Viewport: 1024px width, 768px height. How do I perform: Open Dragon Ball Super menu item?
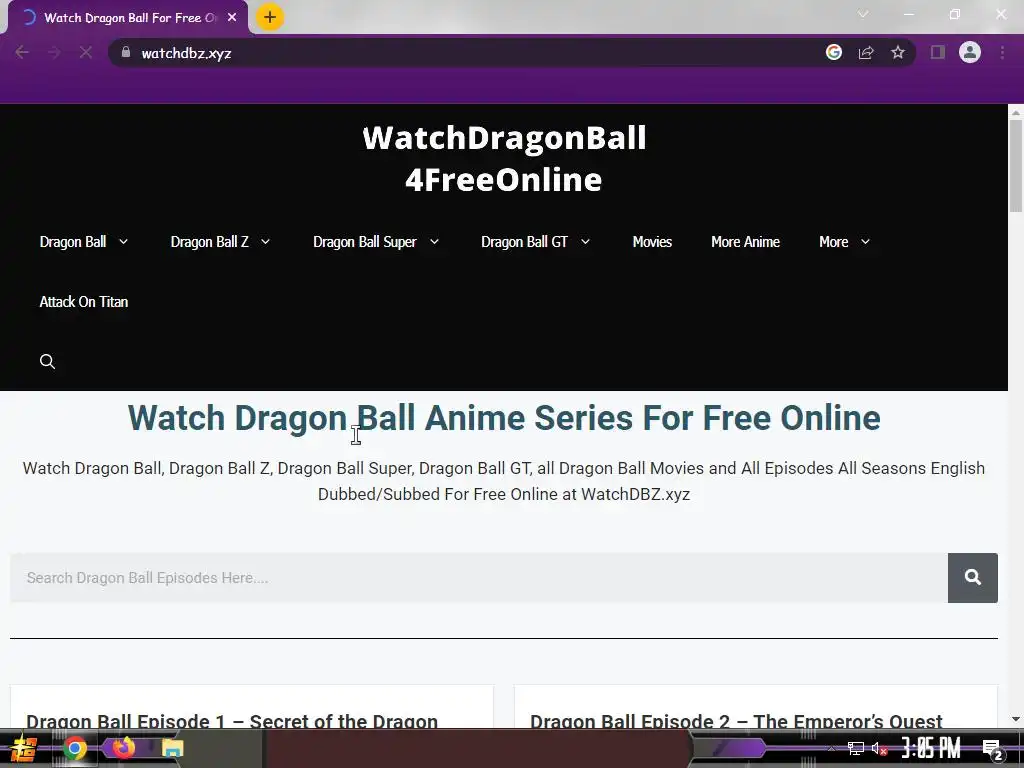[364, 242]
